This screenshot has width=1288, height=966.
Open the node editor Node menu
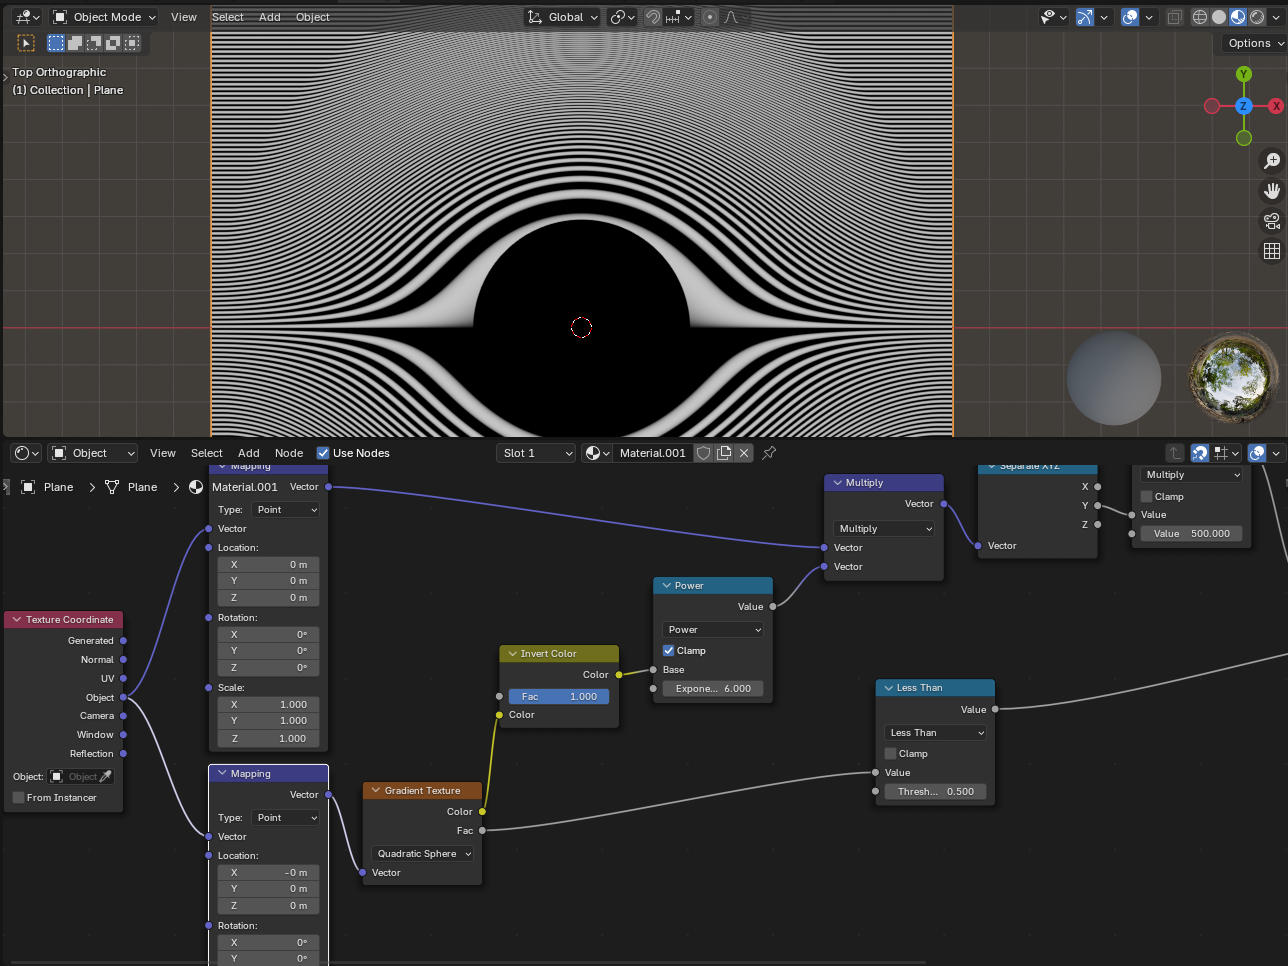pos(289,453)
